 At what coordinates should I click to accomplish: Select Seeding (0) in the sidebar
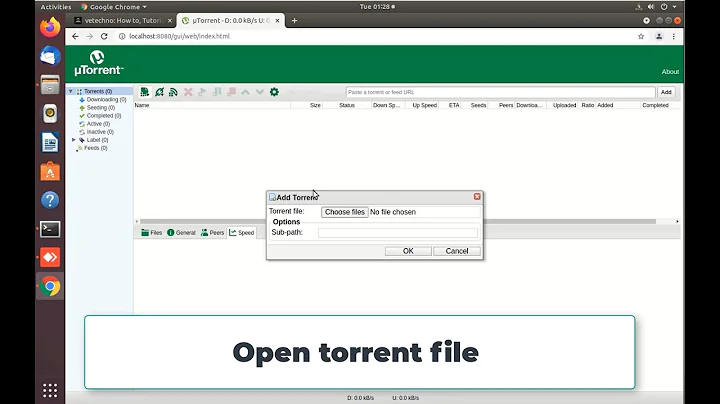pyautogui.click(x=101, y=107)
